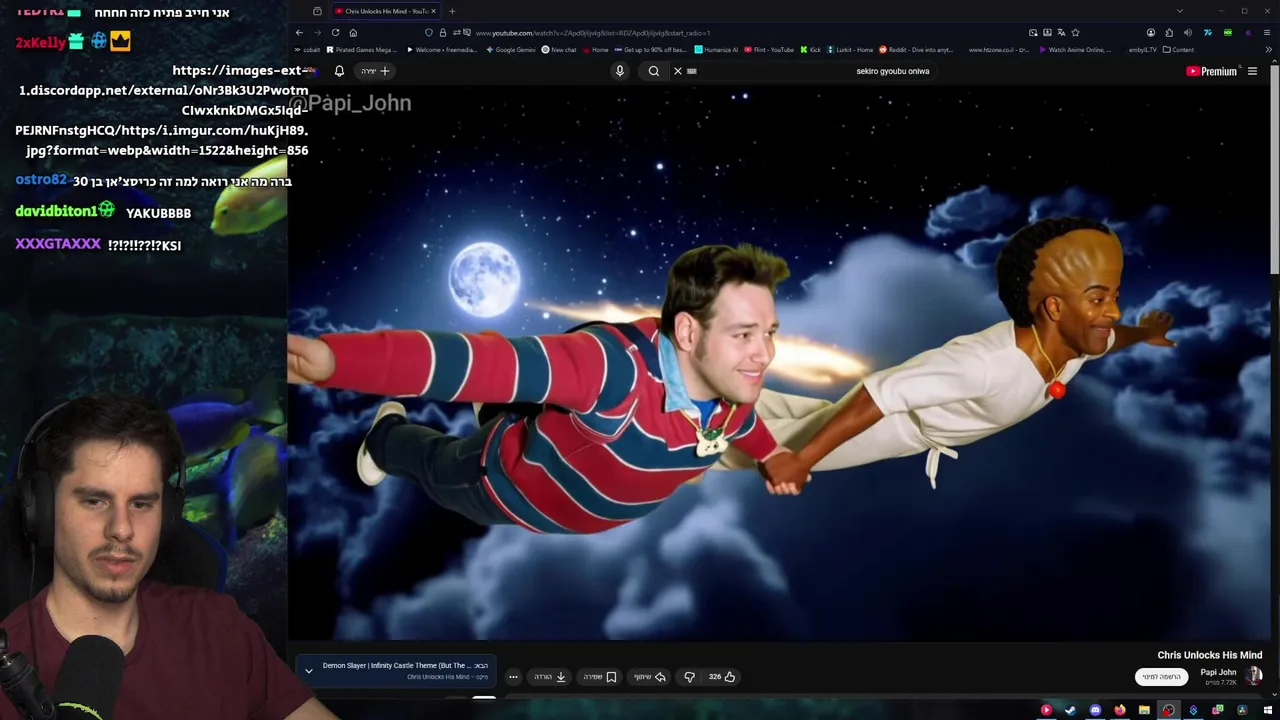Click the white Subscribe button for Papi John
Viewport: 1280px width, 720px height.
[x=1162, y=677]
